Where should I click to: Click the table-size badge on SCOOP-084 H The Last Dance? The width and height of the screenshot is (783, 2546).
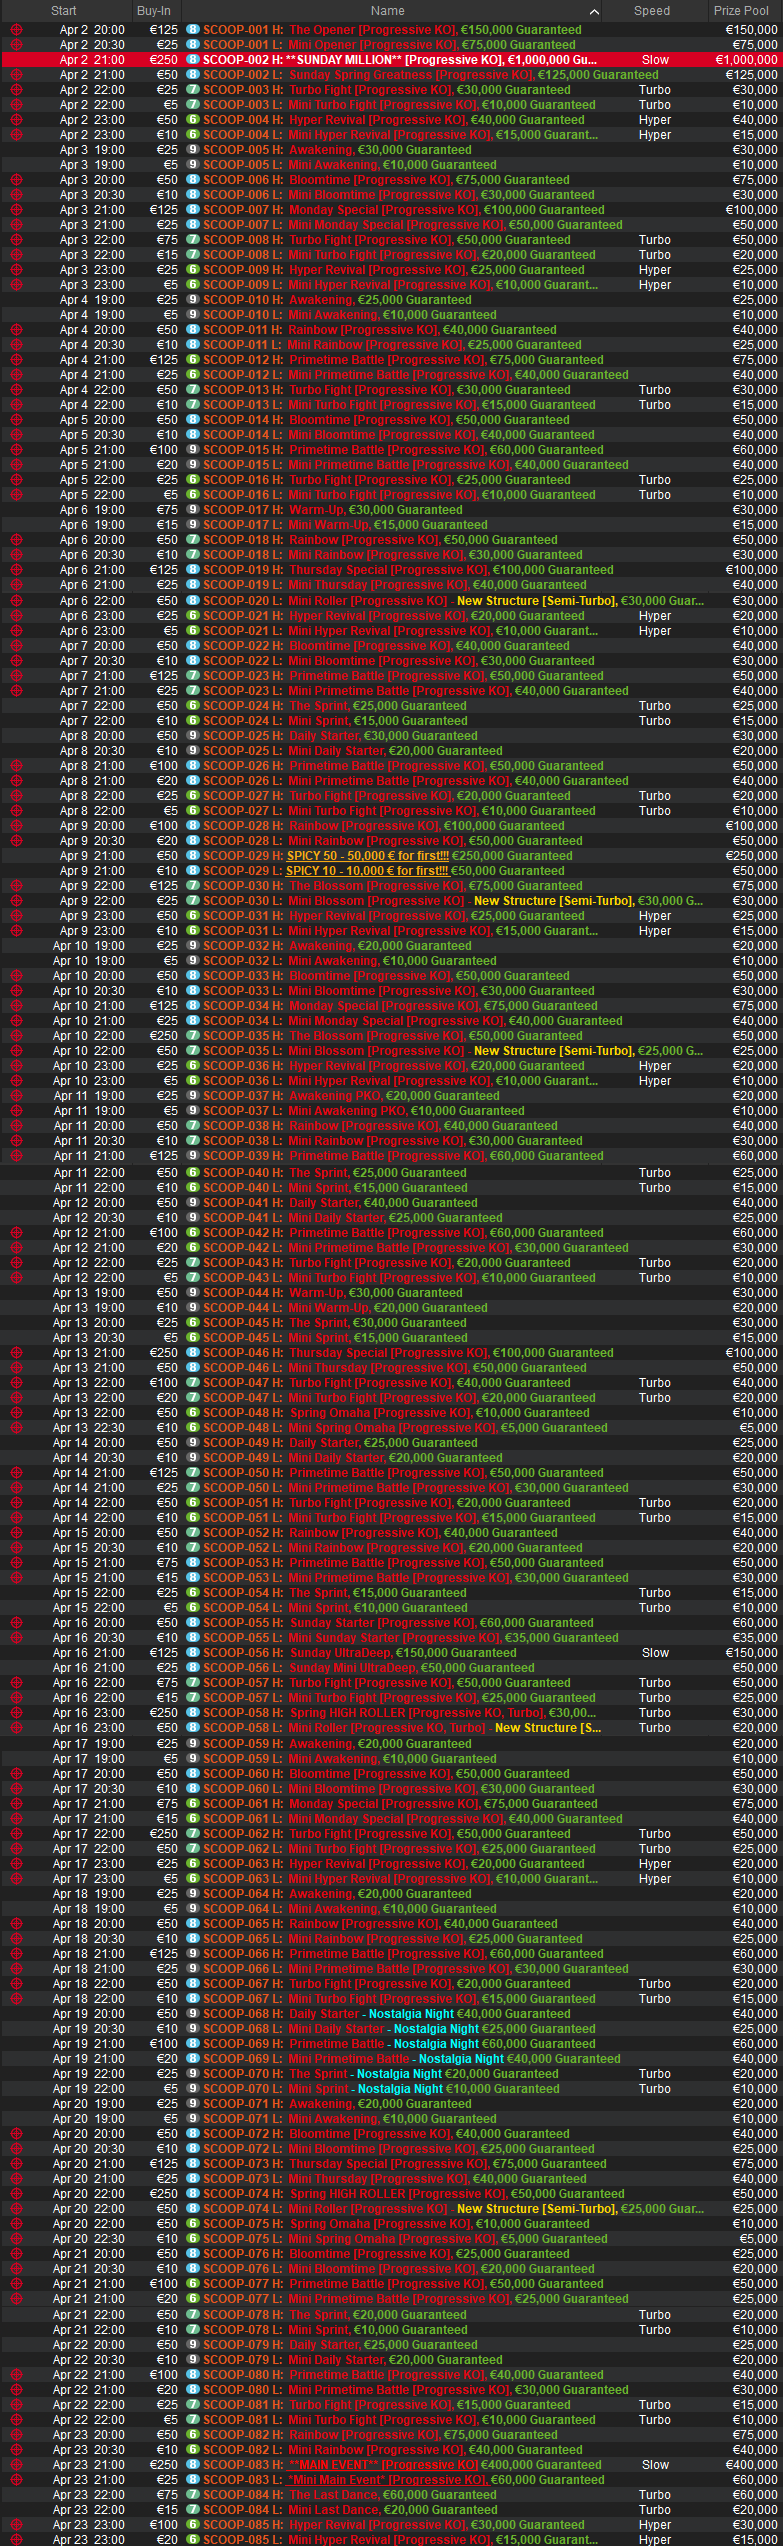(193, 2495)
